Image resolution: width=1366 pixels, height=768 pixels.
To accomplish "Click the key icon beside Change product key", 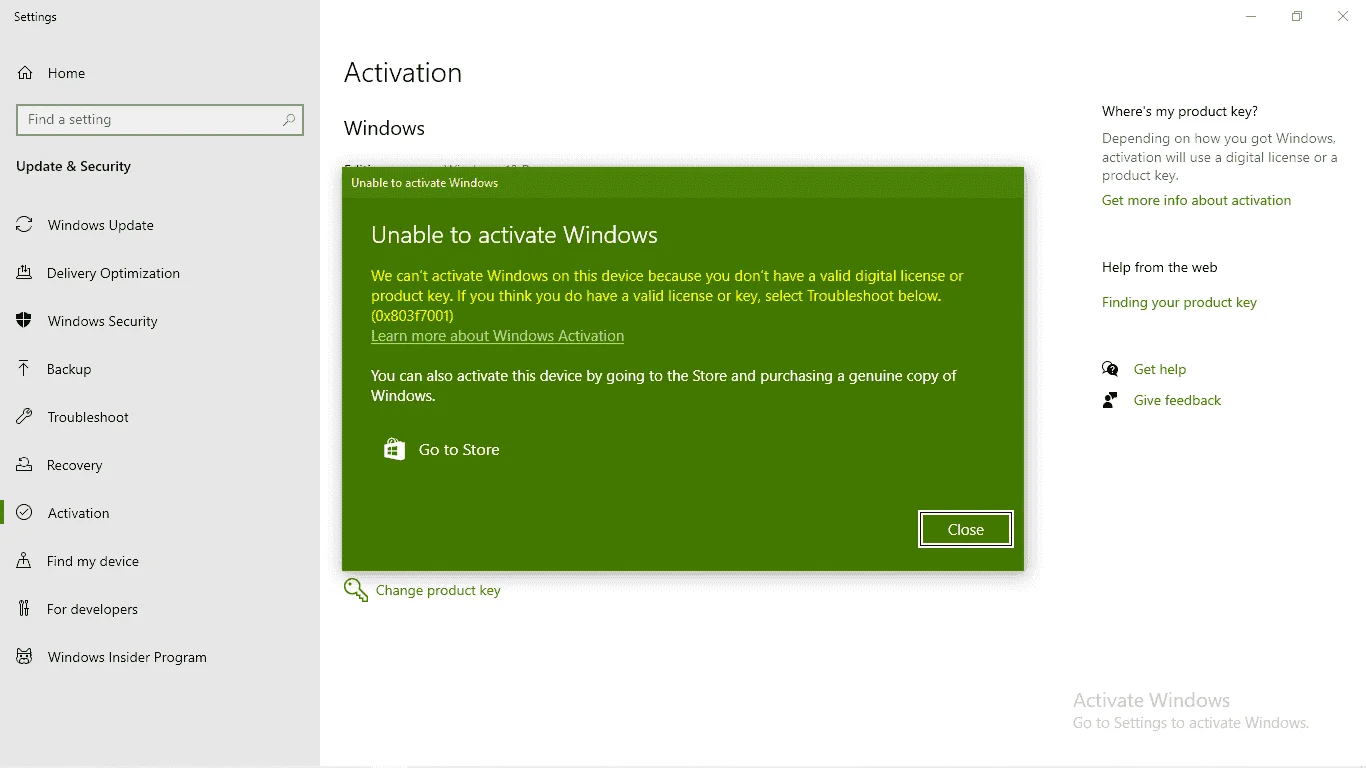I will (x=355, y=590).
